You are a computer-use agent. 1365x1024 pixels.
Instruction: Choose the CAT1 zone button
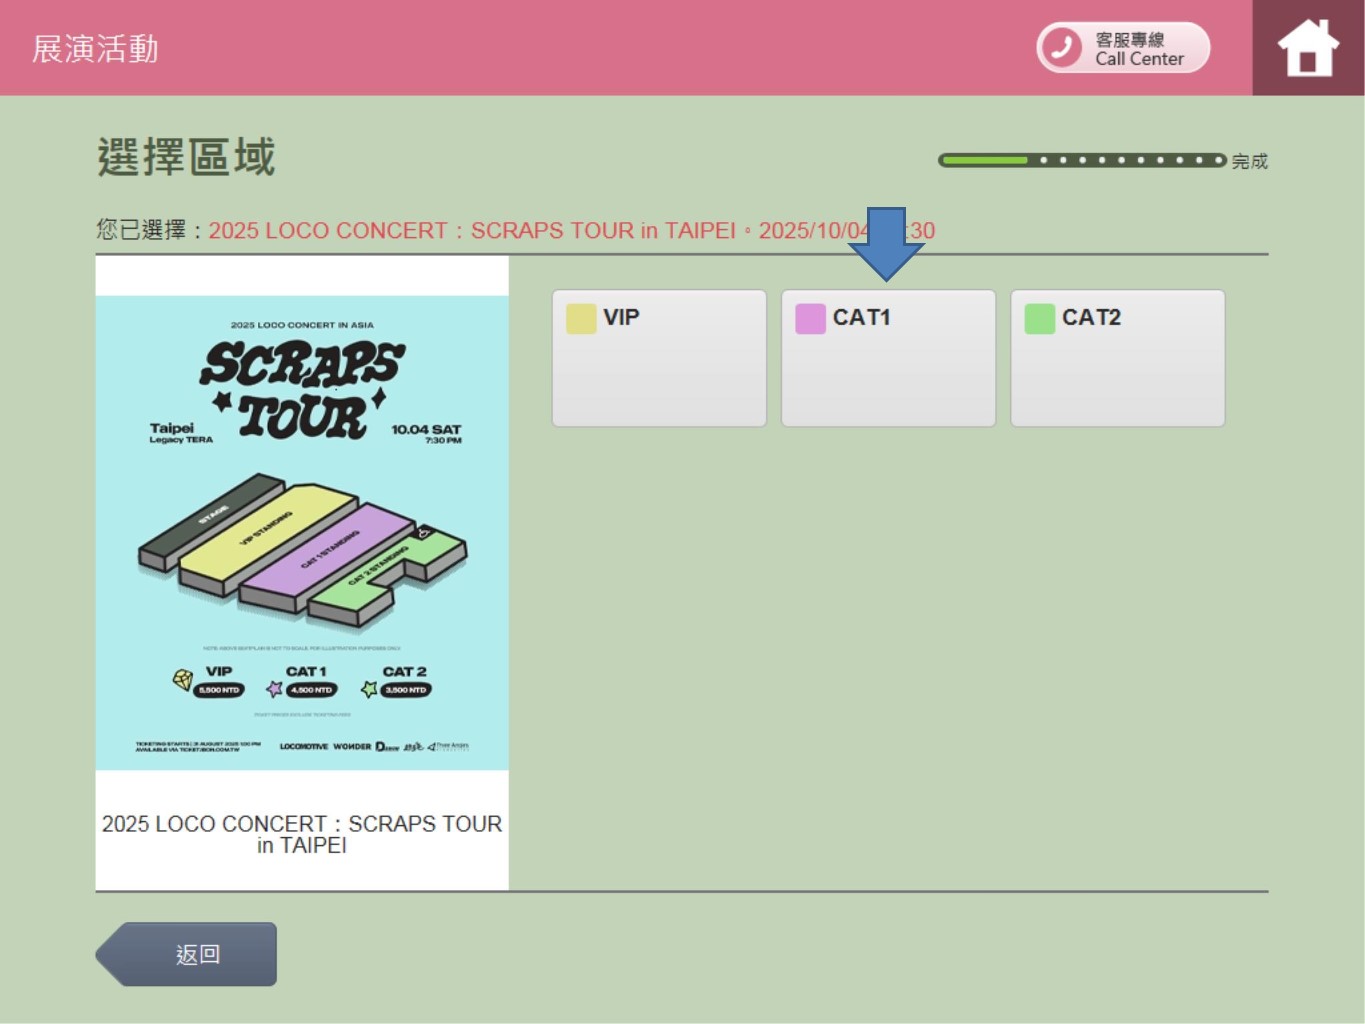point(888,358)
